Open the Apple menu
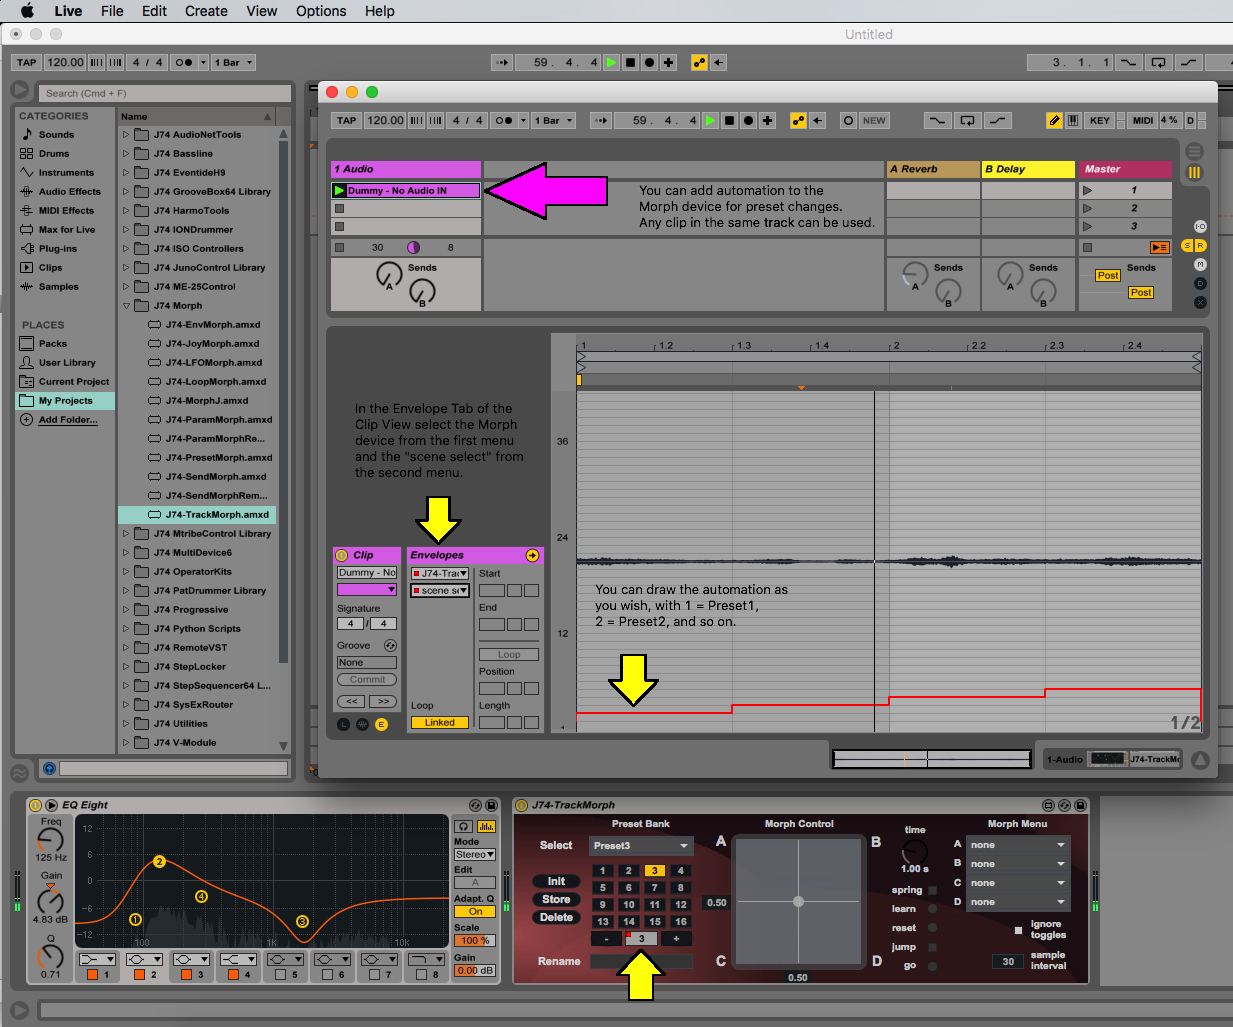 (27, 11)
